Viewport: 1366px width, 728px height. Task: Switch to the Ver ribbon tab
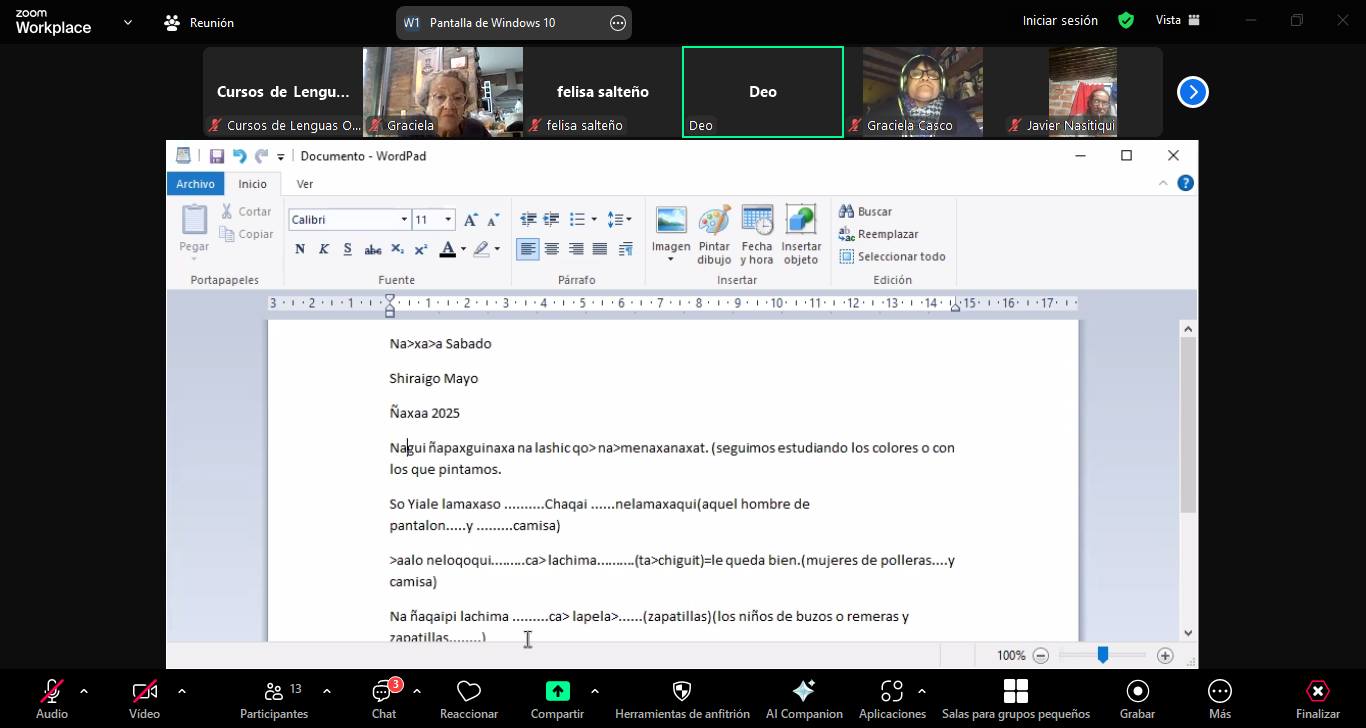point(305,184)
